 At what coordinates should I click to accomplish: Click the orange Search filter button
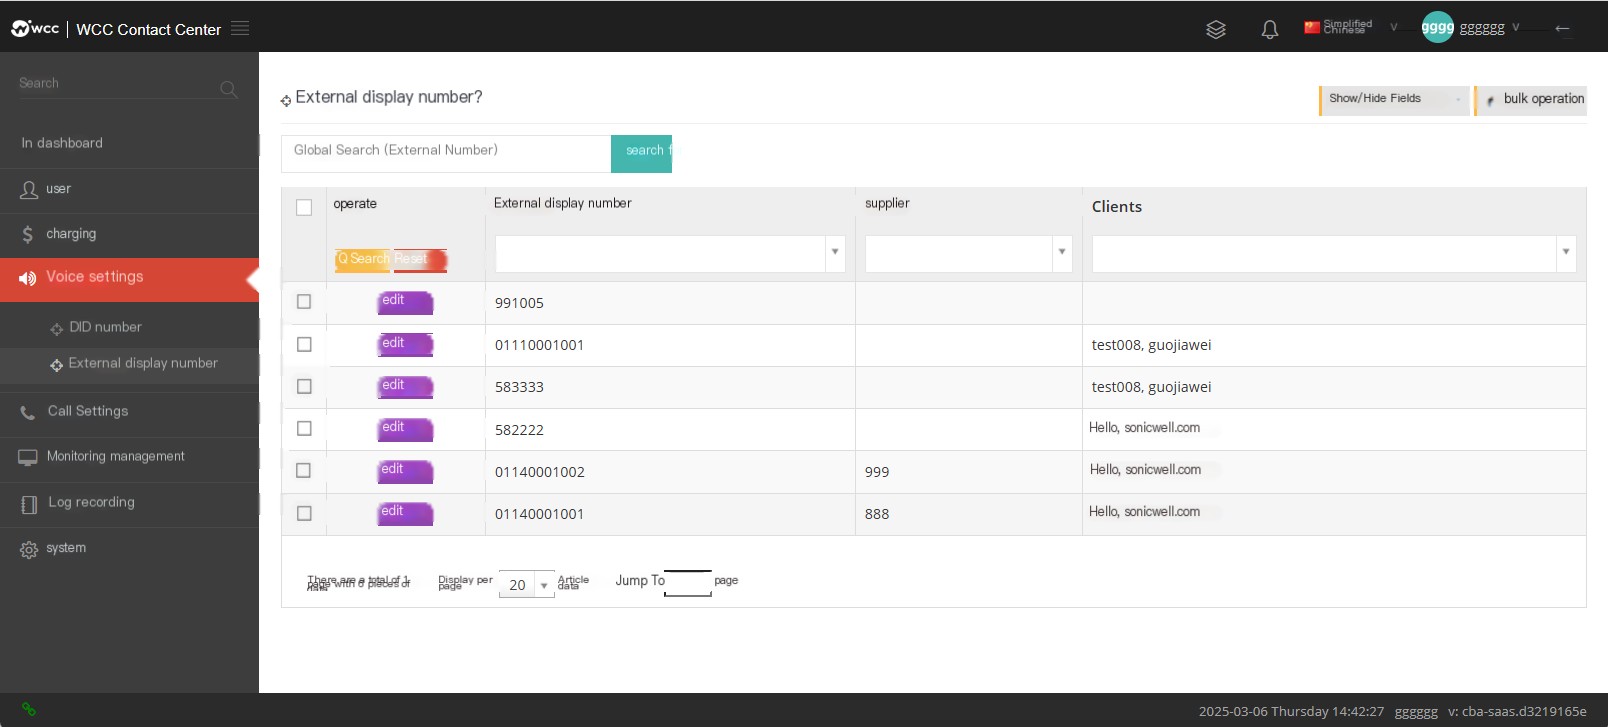(363, 260)
